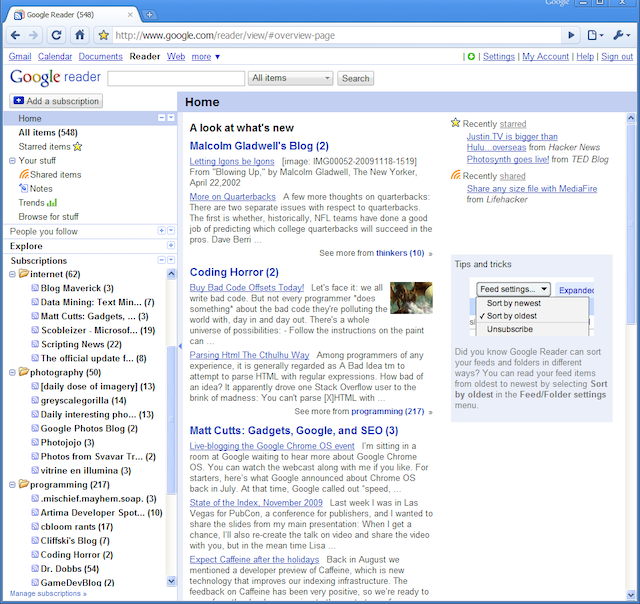
Task: Click the Coding Horror article thumbnail
Action: click(411, 298)
